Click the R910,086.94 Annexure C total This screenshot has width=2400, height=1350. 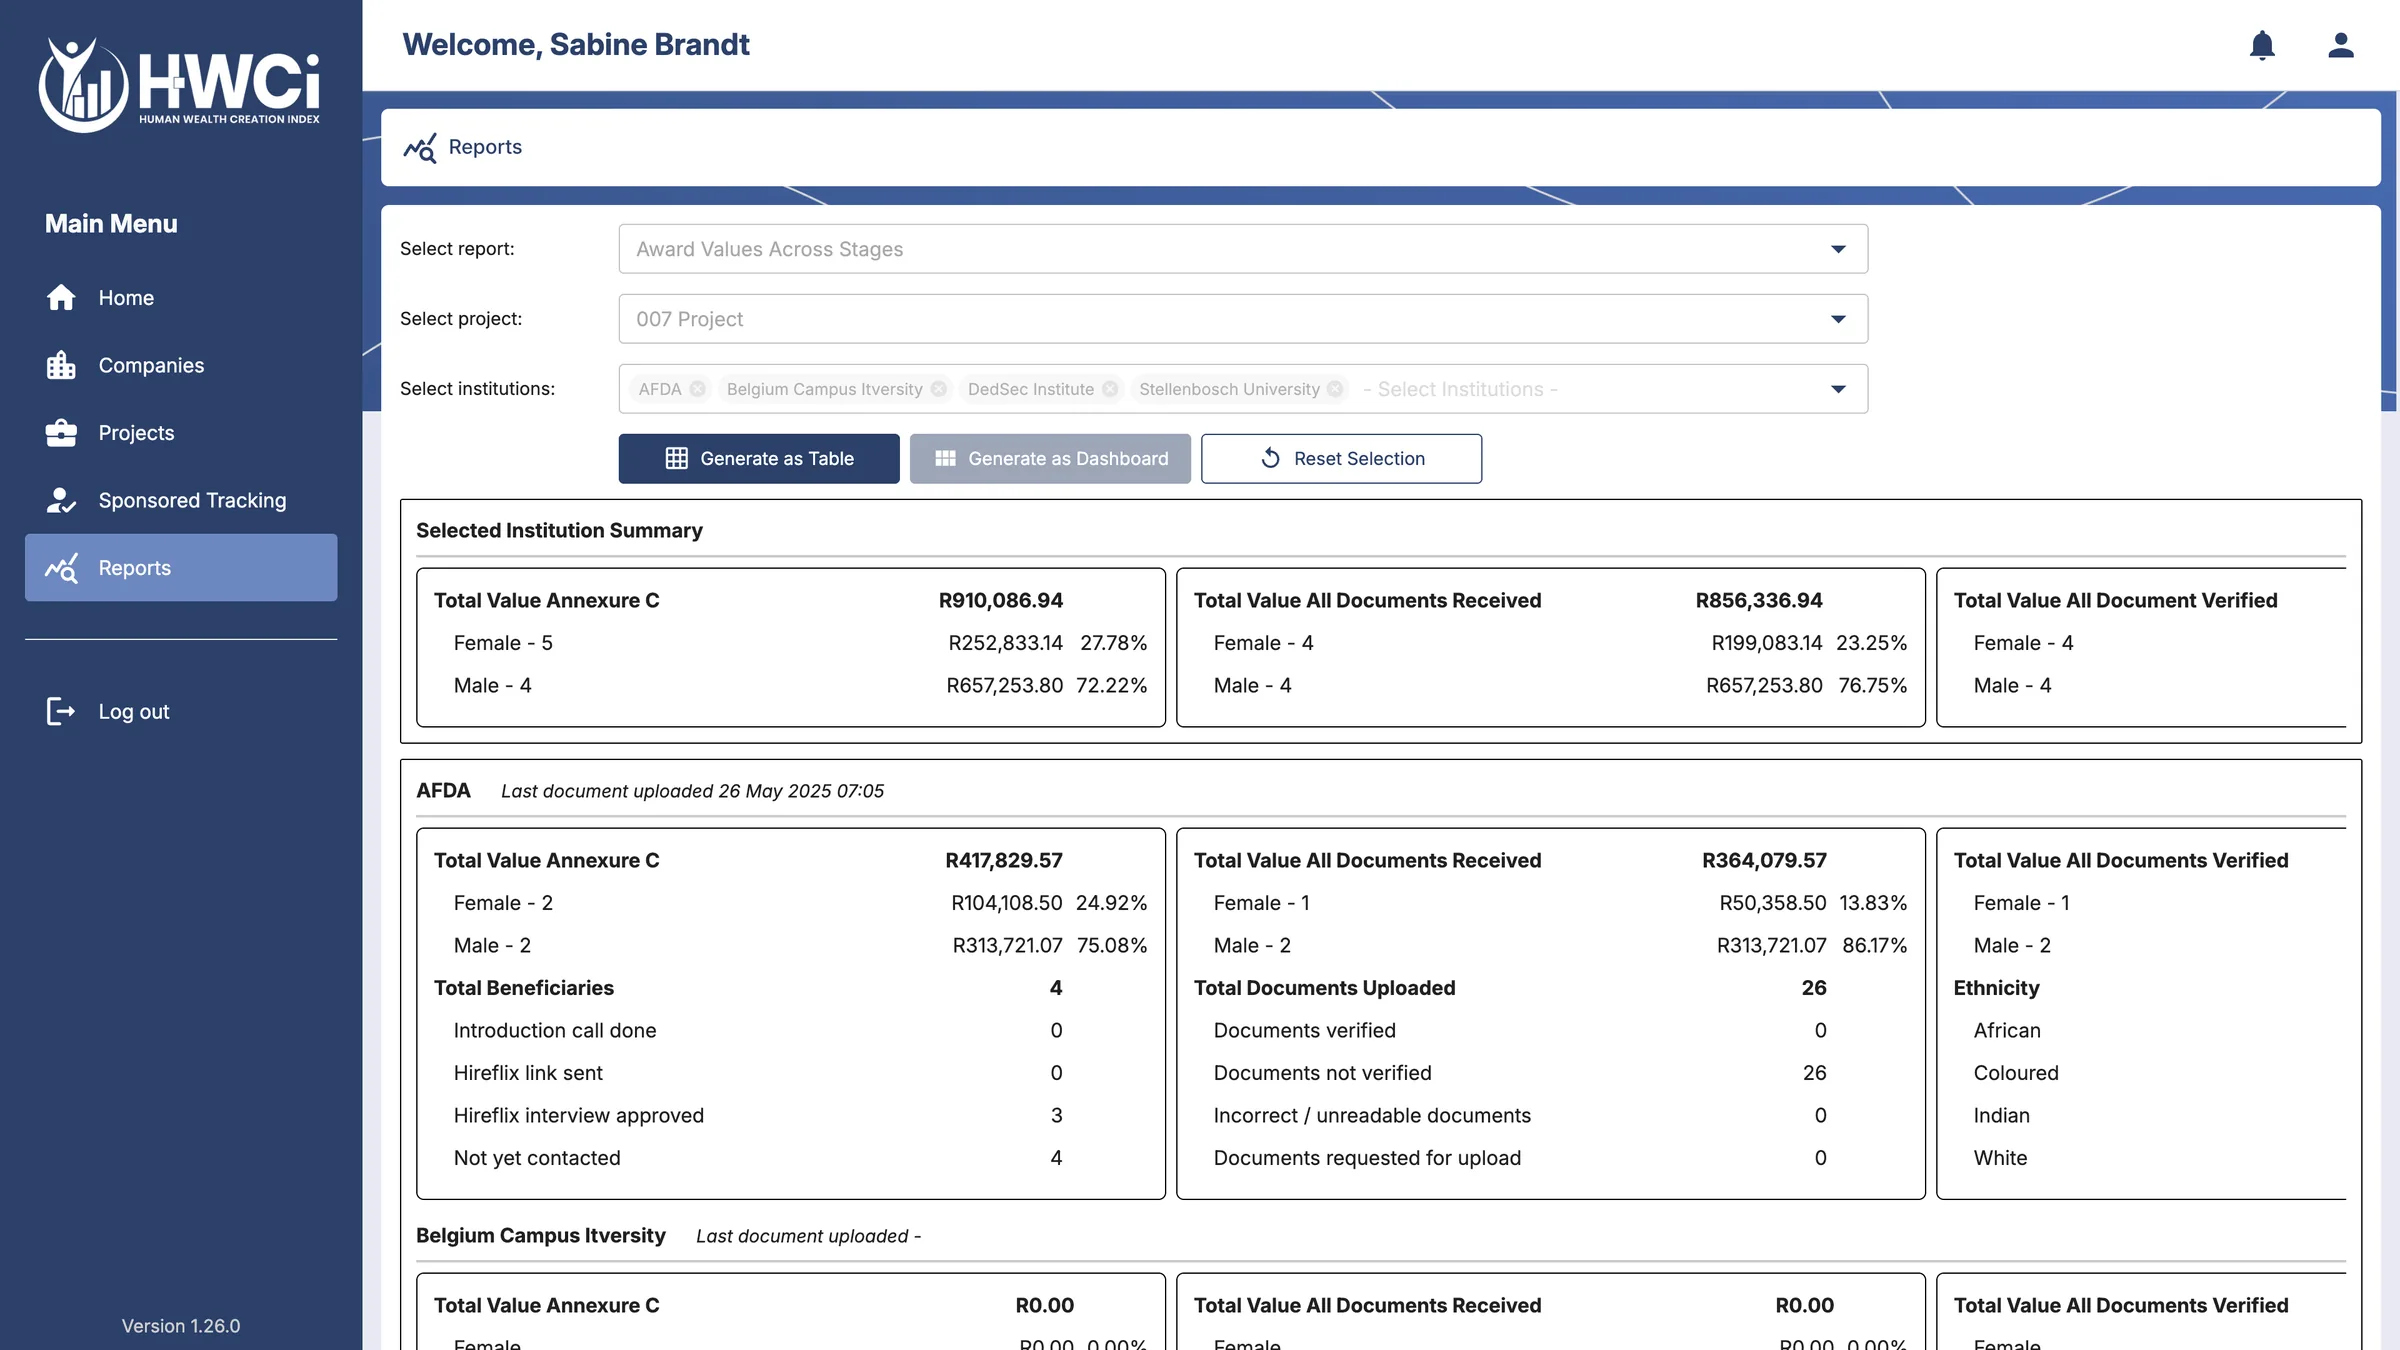click(x=1000, y=600)
